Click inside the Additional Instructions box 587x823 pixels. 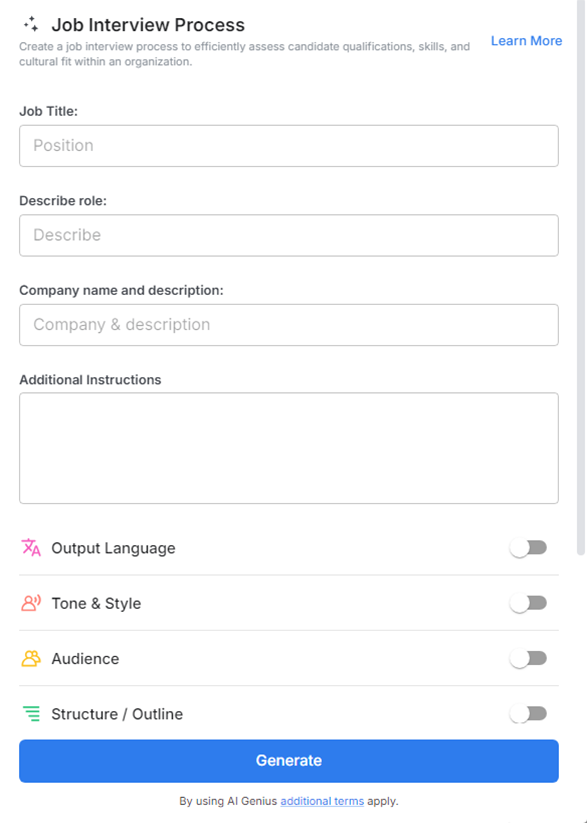pyautogui.click(x=288, y=445)
